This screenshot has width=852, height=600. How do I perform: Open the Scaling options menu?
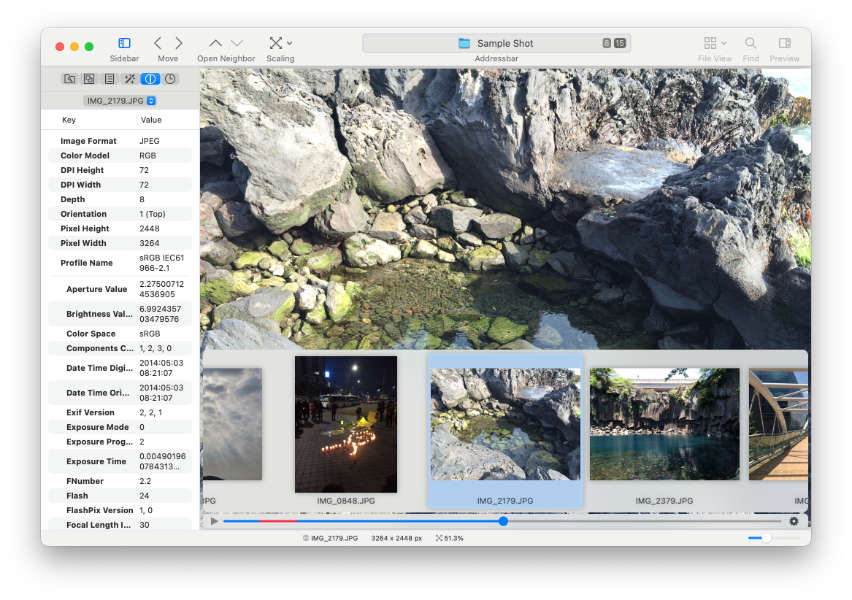pyautogui.click(x=278, y=44)
